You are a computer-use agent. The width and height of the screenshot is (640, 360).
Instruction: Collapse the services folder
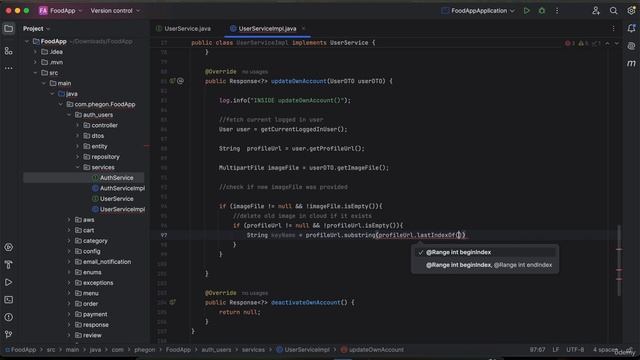point(78,167)
